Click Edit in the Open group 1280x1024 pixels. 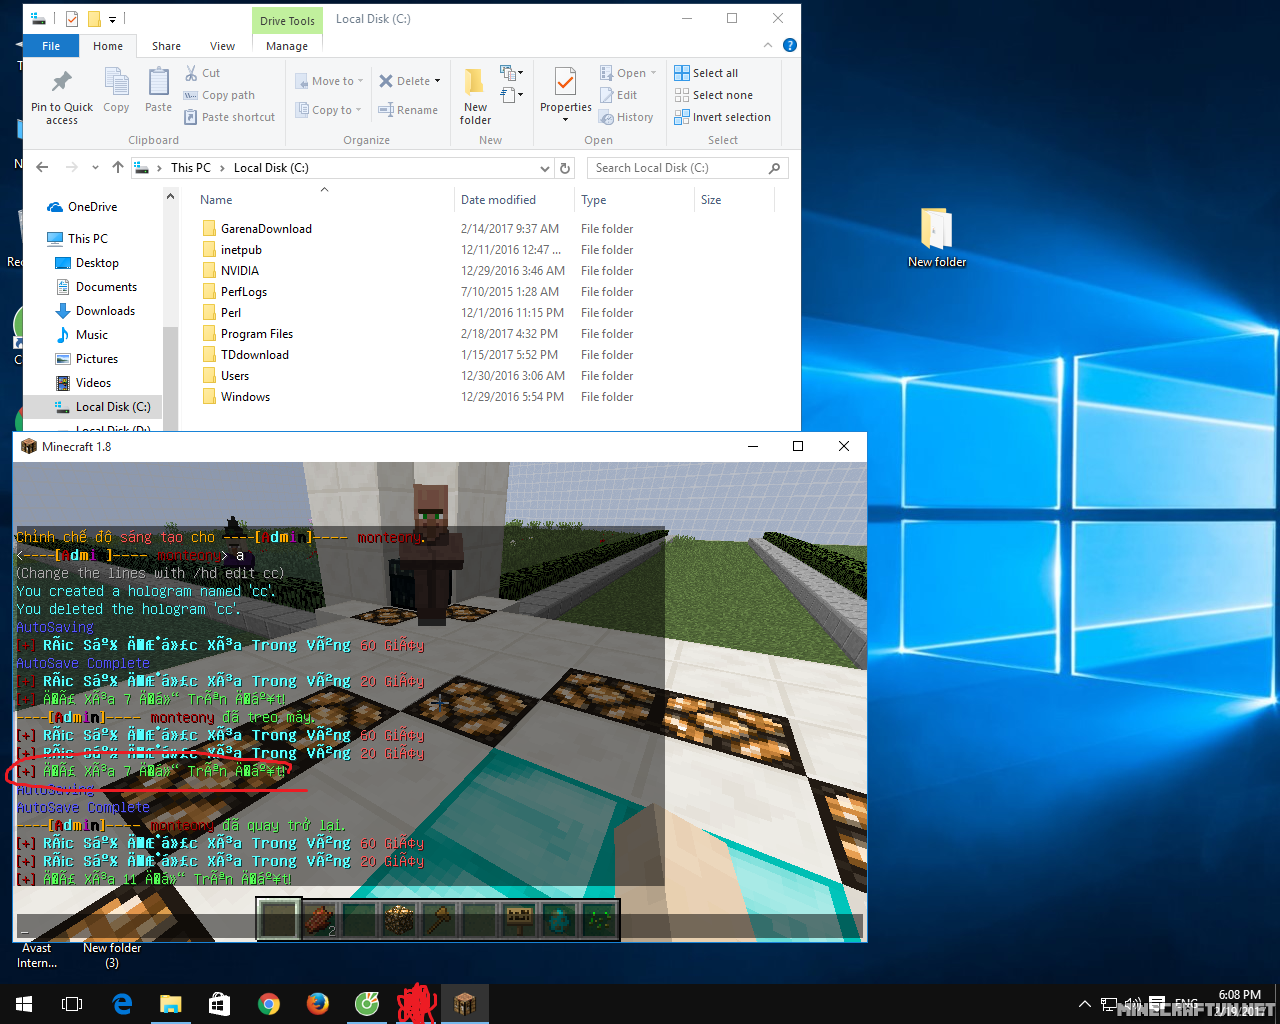[x=618, y=95]
